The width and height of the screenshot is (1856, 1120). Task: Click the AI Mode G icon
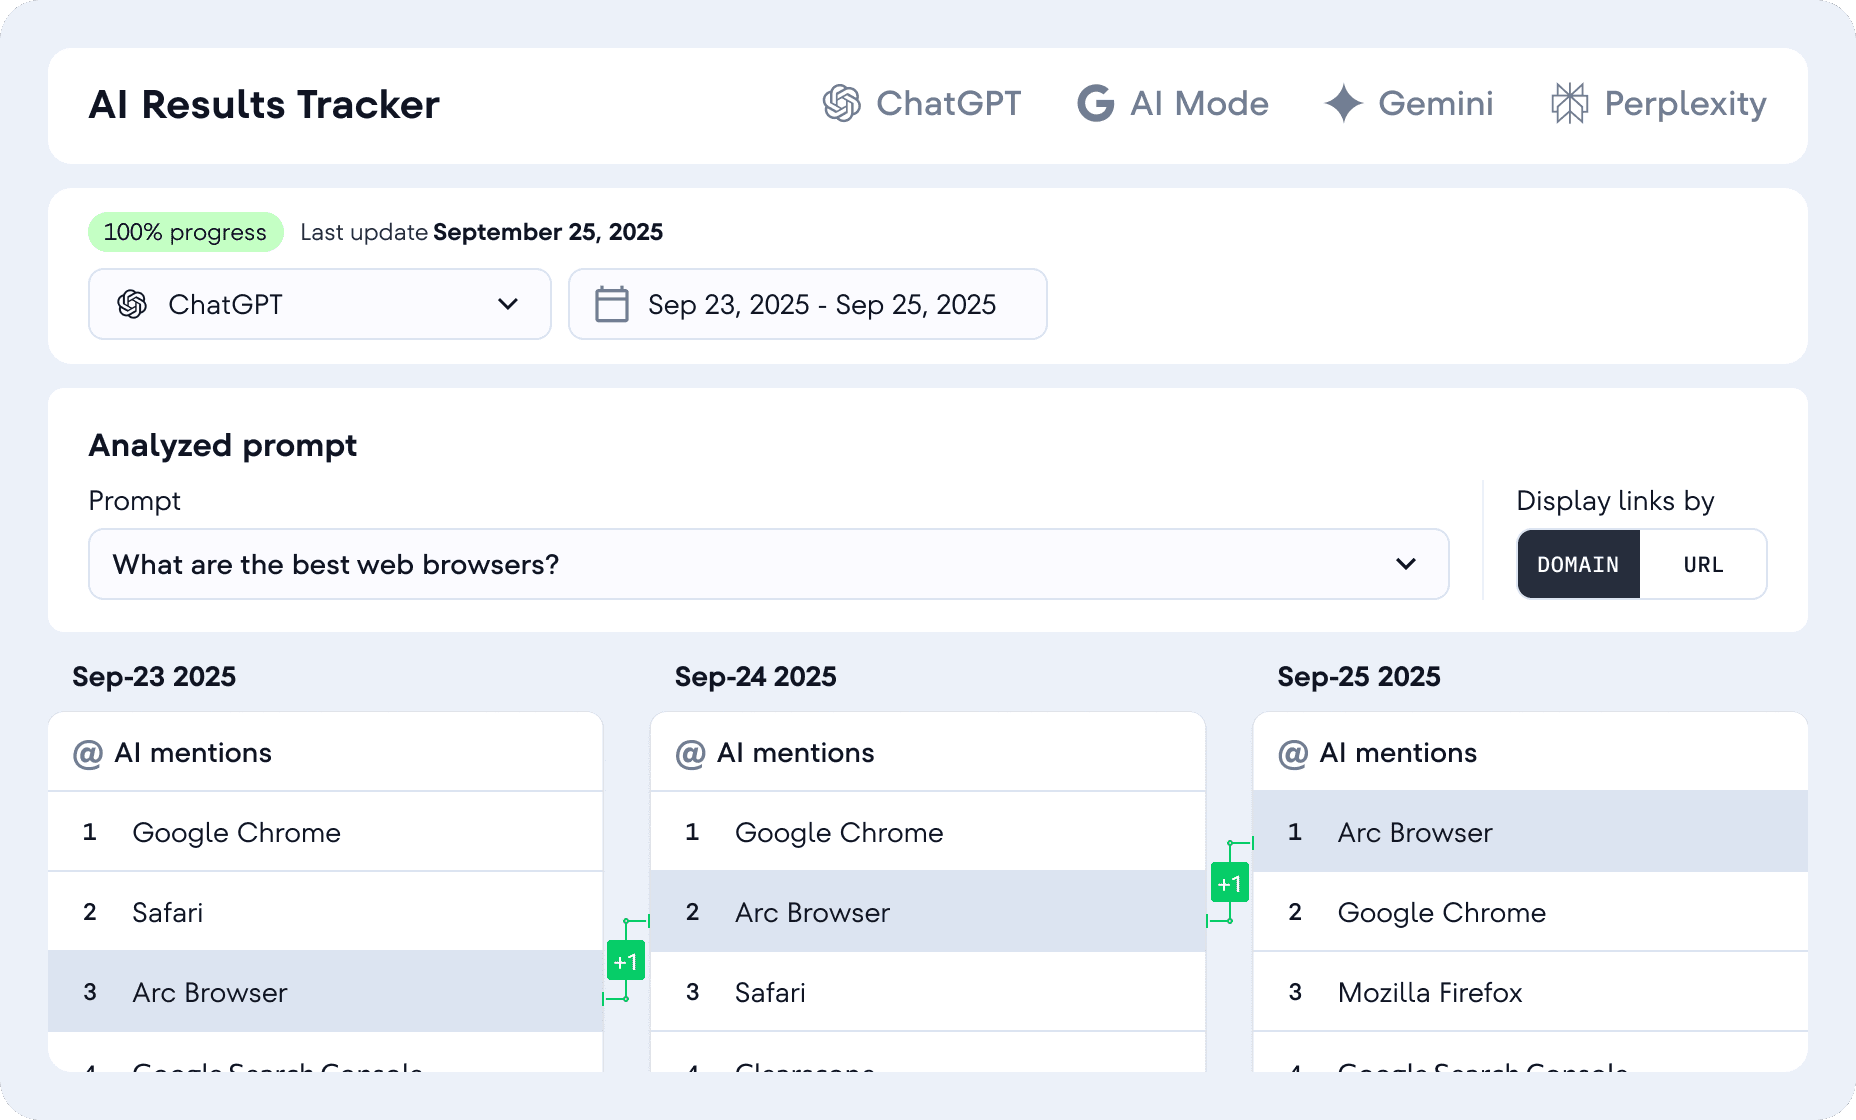(x=1095, y=103)
